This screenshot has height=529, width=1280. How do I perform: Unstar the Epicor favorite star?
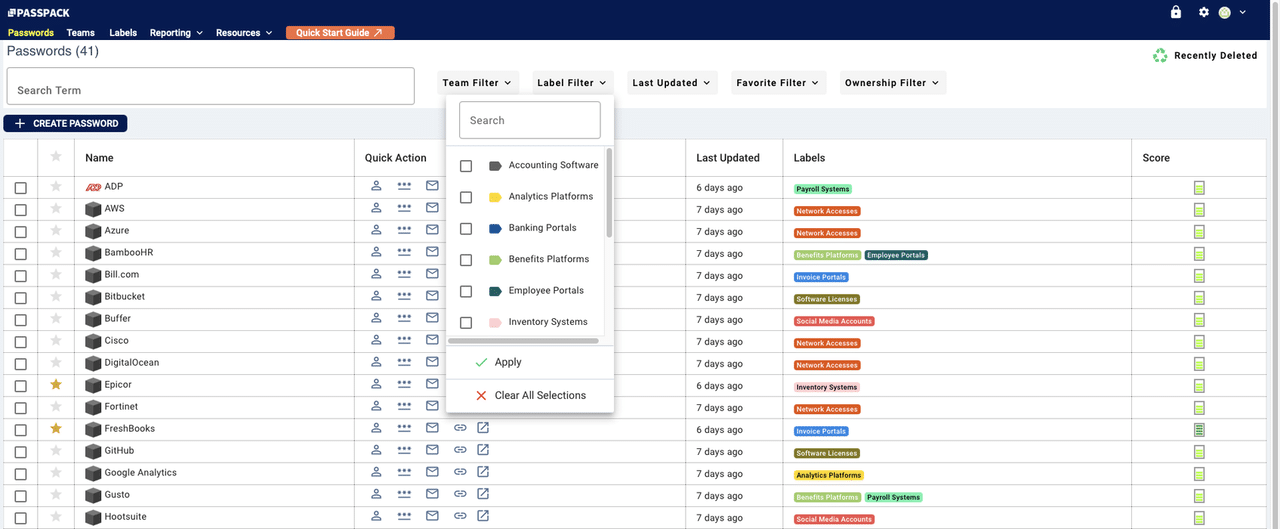[56, 384]
